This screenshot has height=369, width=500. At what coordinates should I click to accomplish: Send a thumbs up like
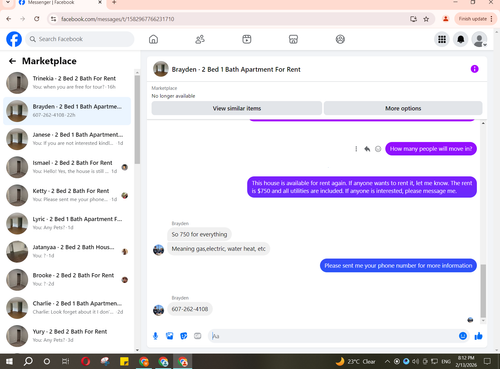tap(478, 336)
